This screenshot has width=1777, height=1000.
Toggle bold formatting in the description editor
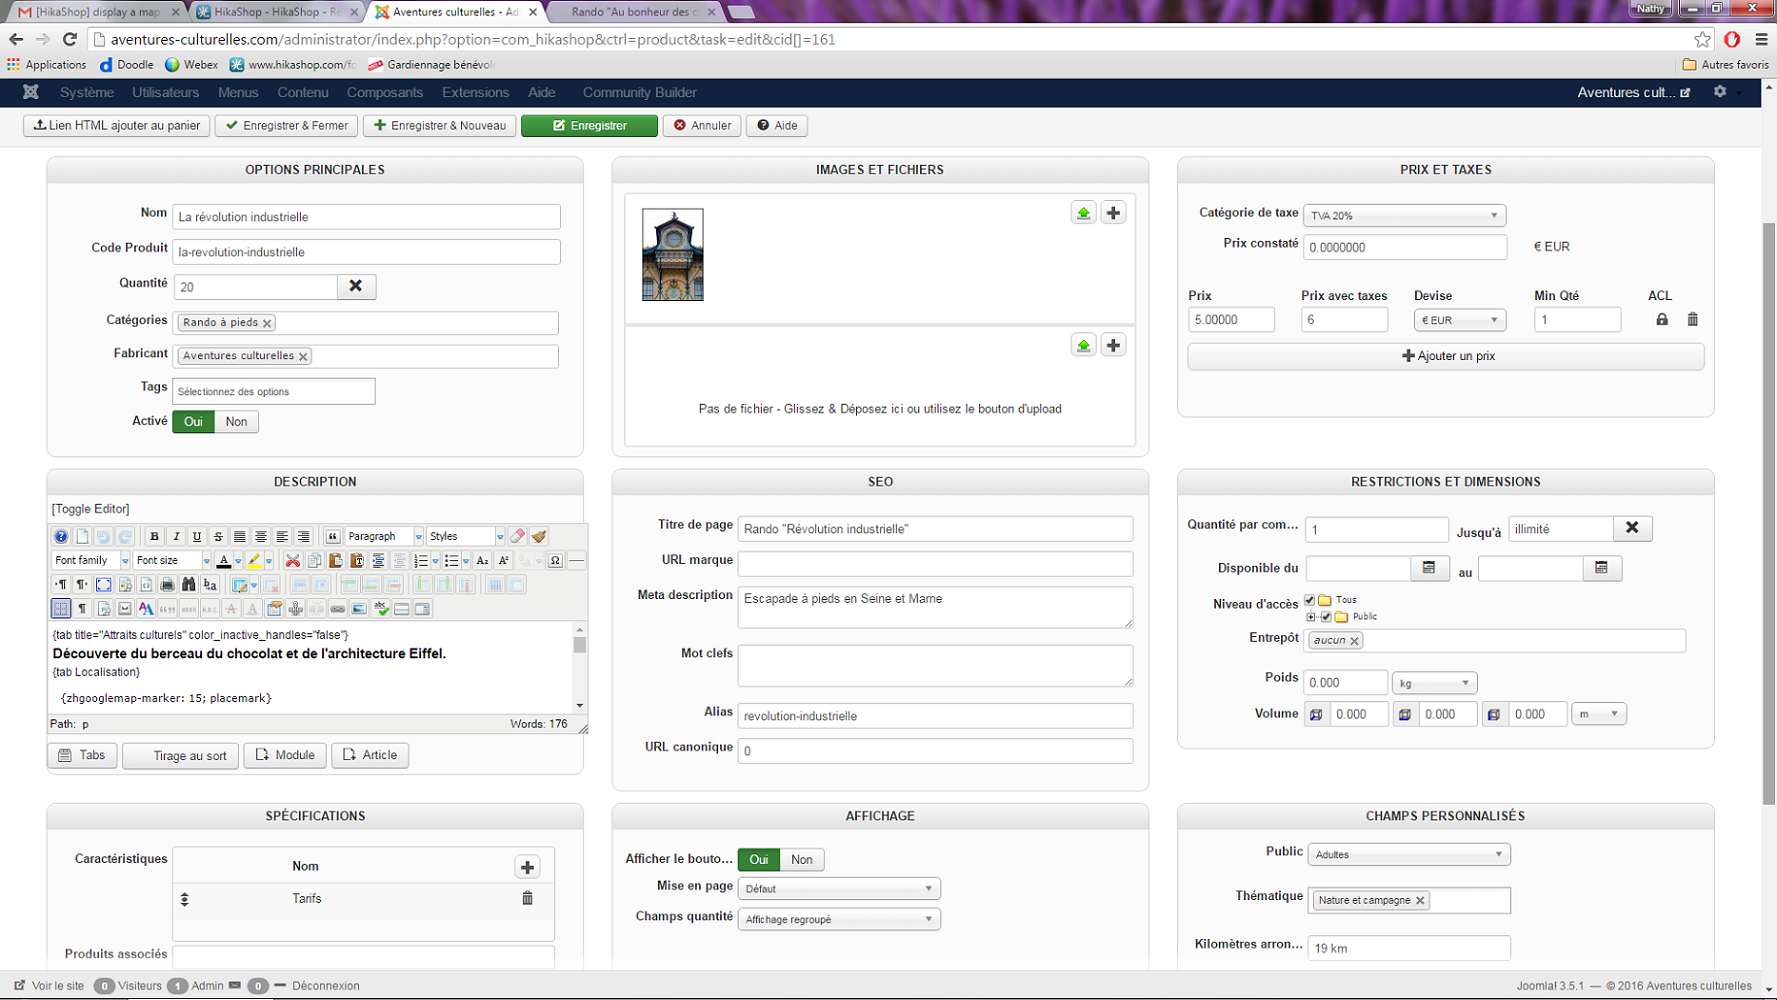coord(154,537)
